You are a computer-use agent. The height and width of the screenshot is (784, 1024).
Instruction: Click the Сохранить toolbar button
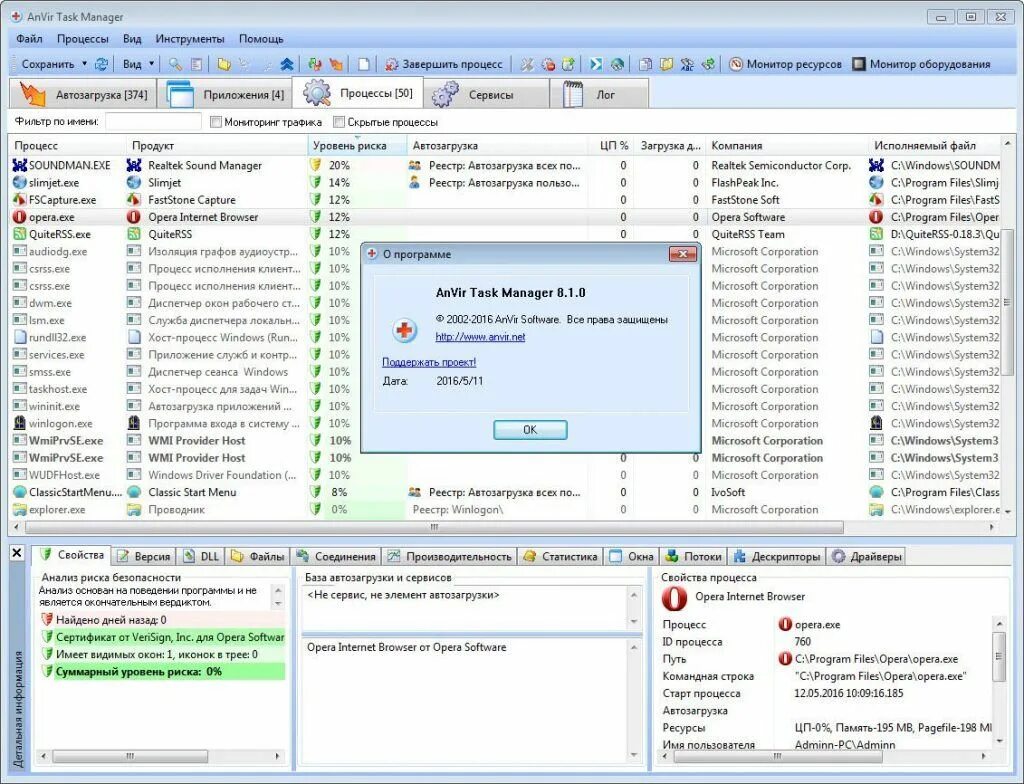(48, 64)
